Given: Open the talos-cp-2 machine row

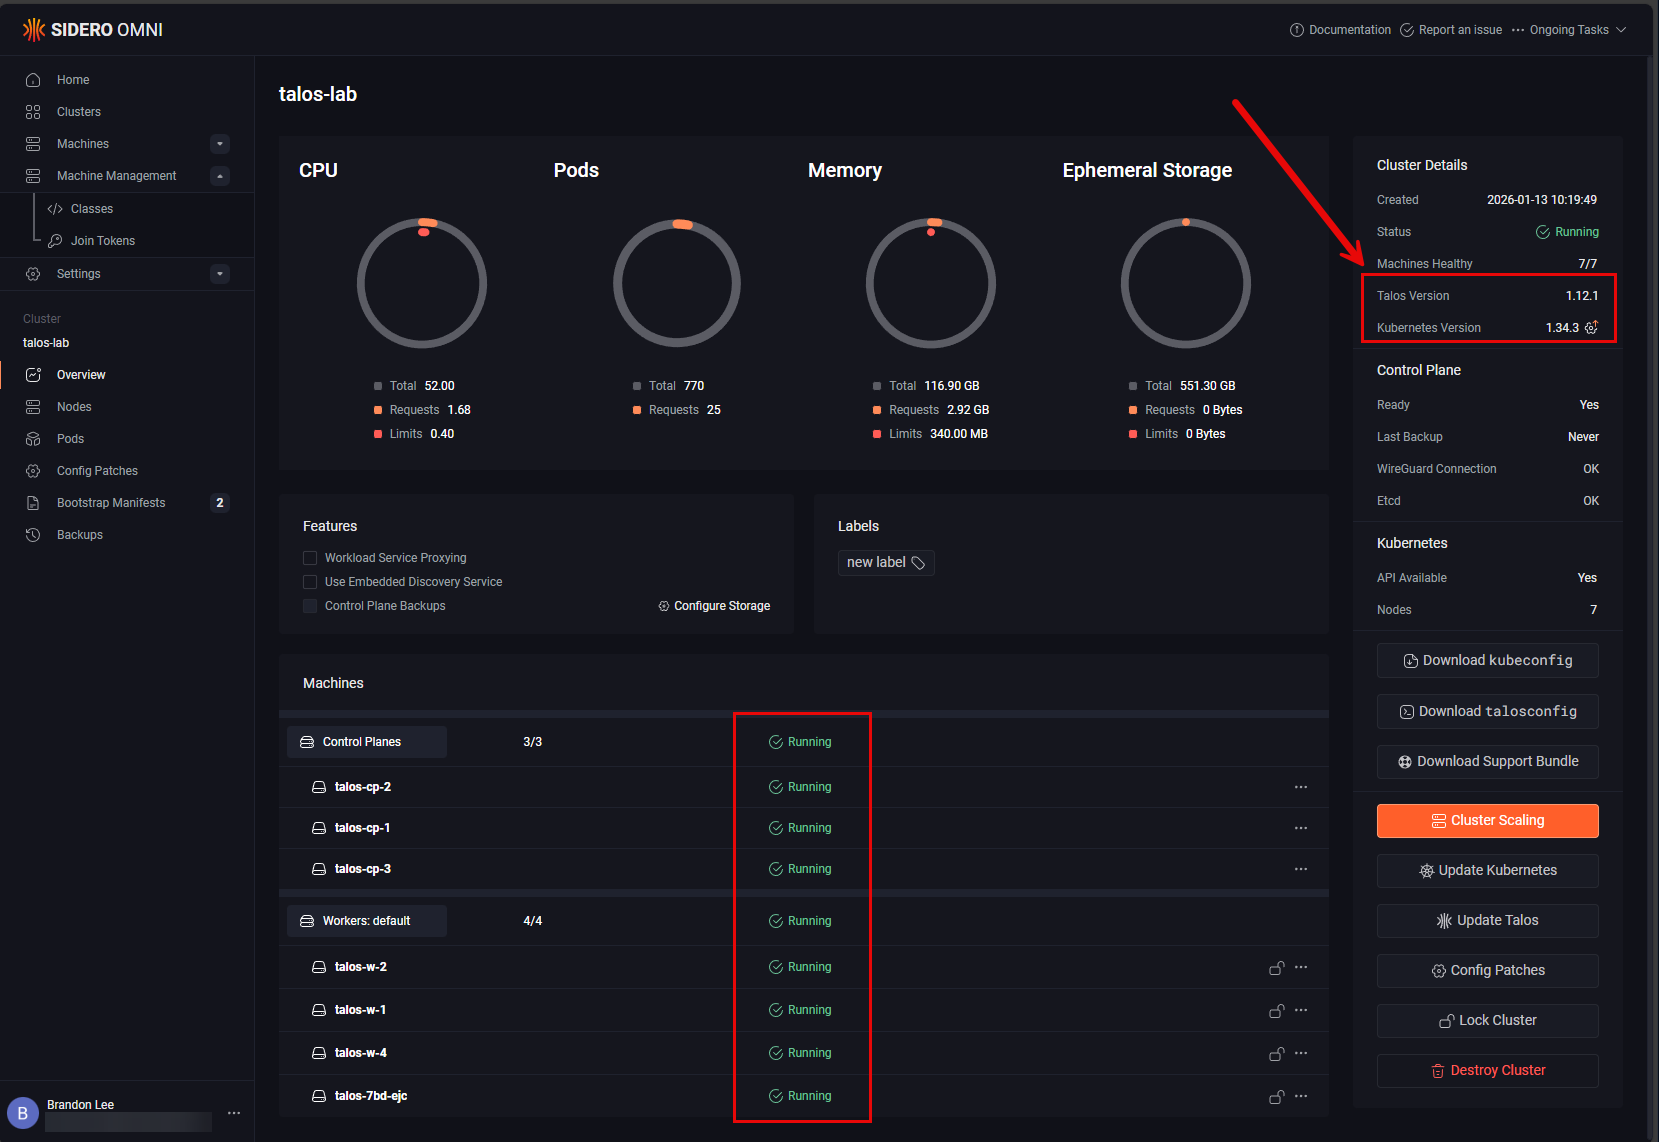Looking at the screenshot, I should [804, 787].
